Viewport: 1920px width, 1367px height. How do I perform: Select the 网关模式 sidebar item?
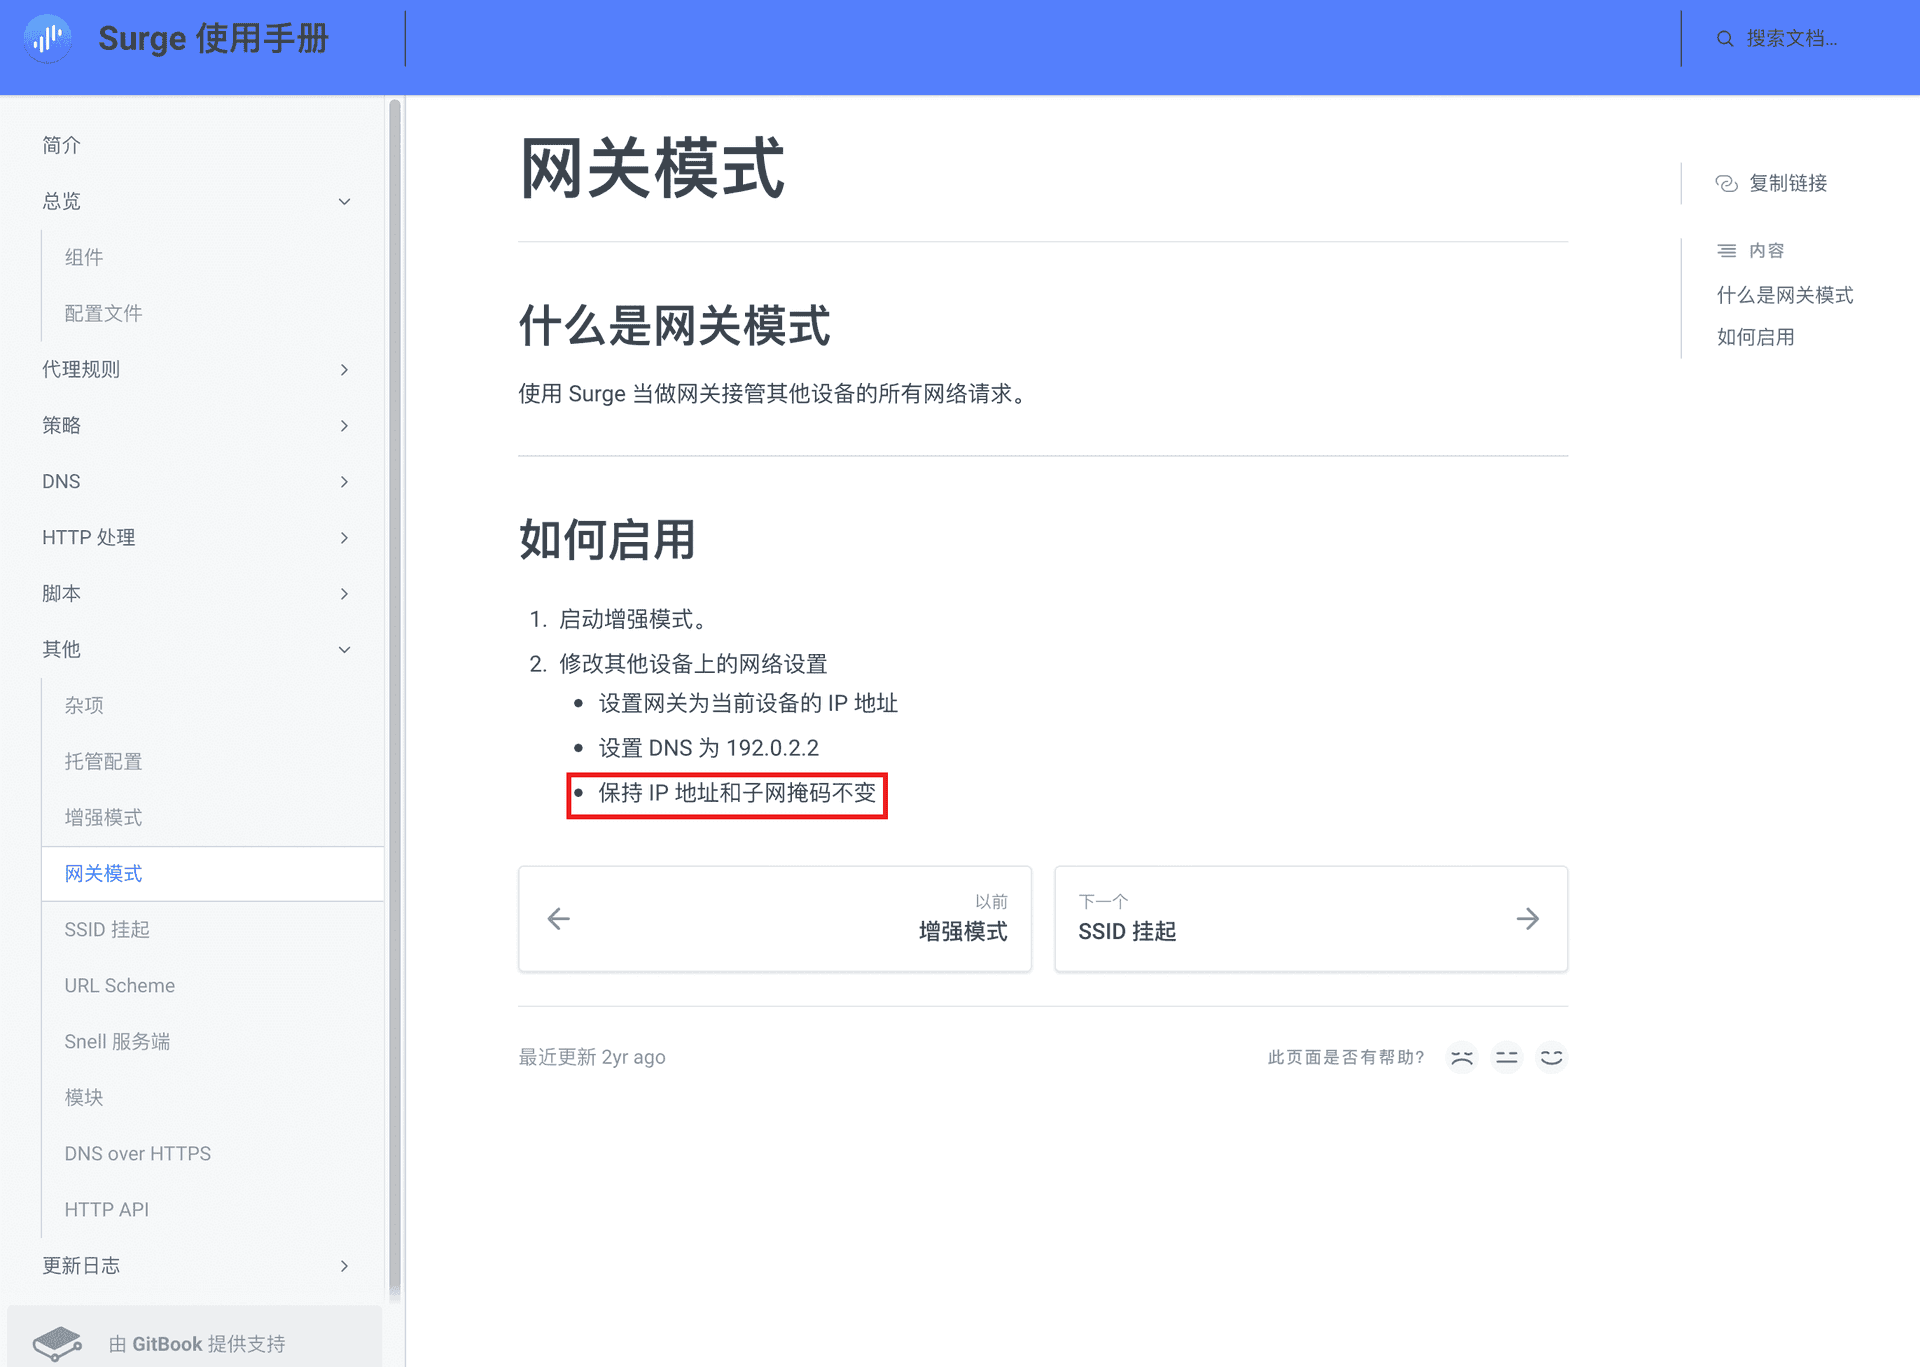pyautogui.click(x=213, y=873)
